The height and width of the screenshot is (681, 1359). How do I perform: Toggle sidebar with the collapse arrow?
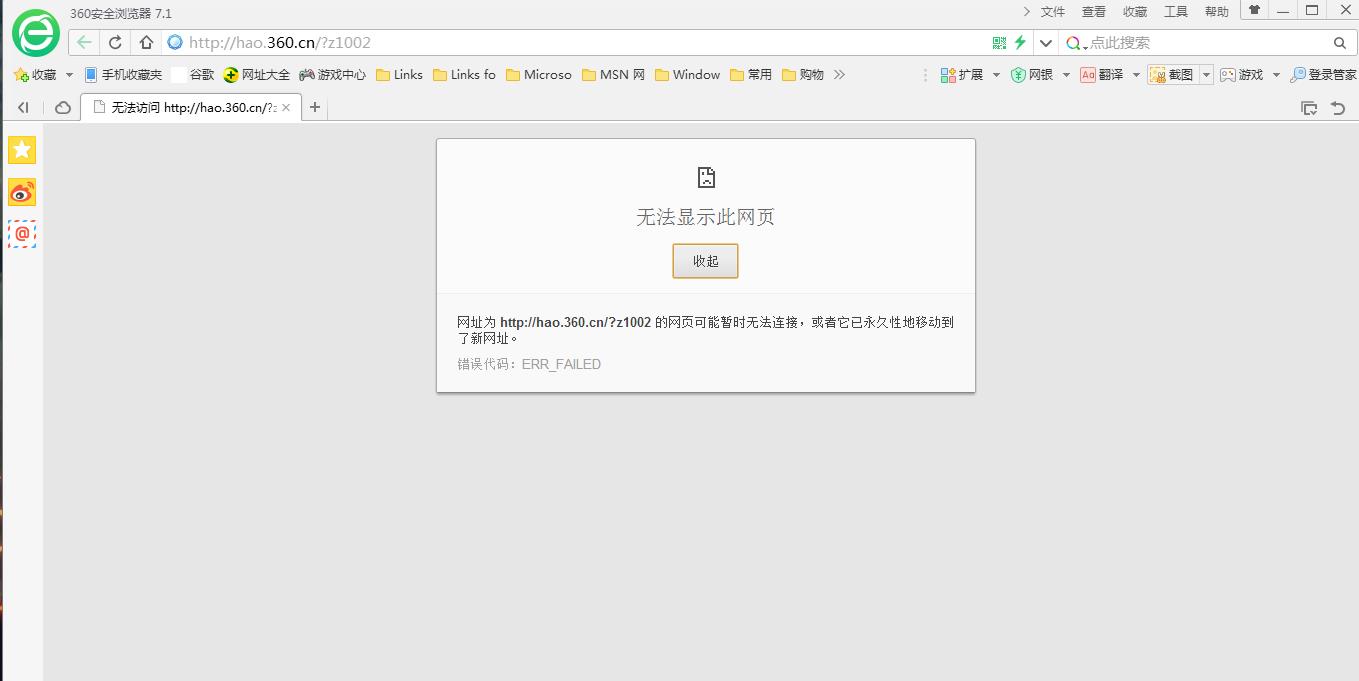tap(23, 107)
